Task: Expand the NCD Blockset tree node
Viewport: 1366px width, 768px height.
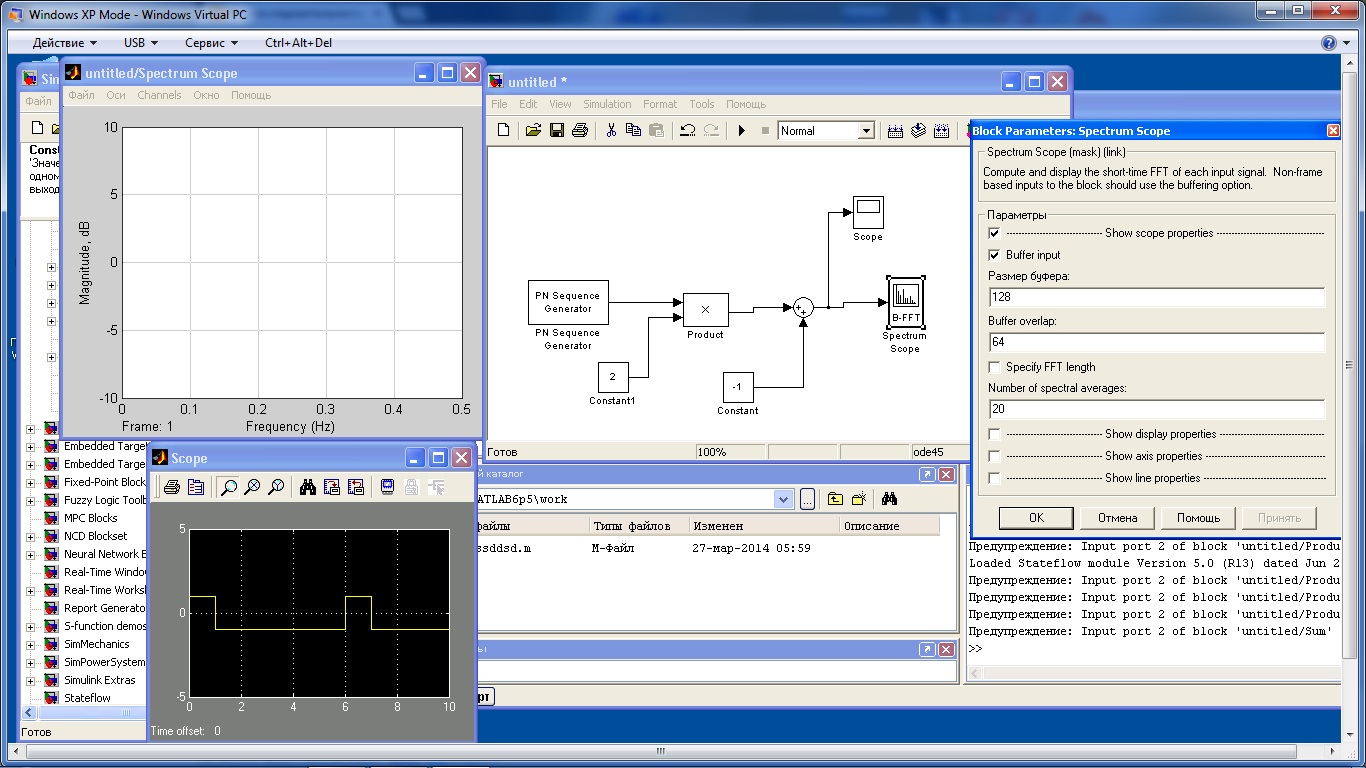Action: 30,536
